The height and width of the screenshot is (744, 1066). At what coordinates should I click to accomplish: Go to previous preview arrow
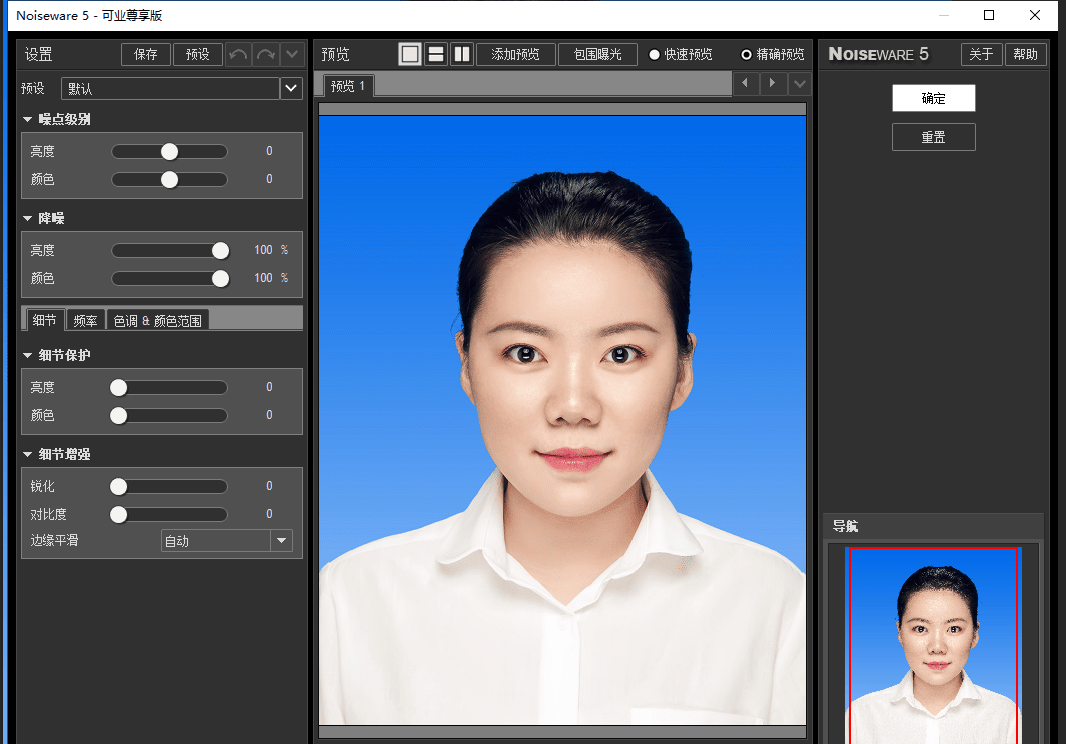(x=746, y=84)
